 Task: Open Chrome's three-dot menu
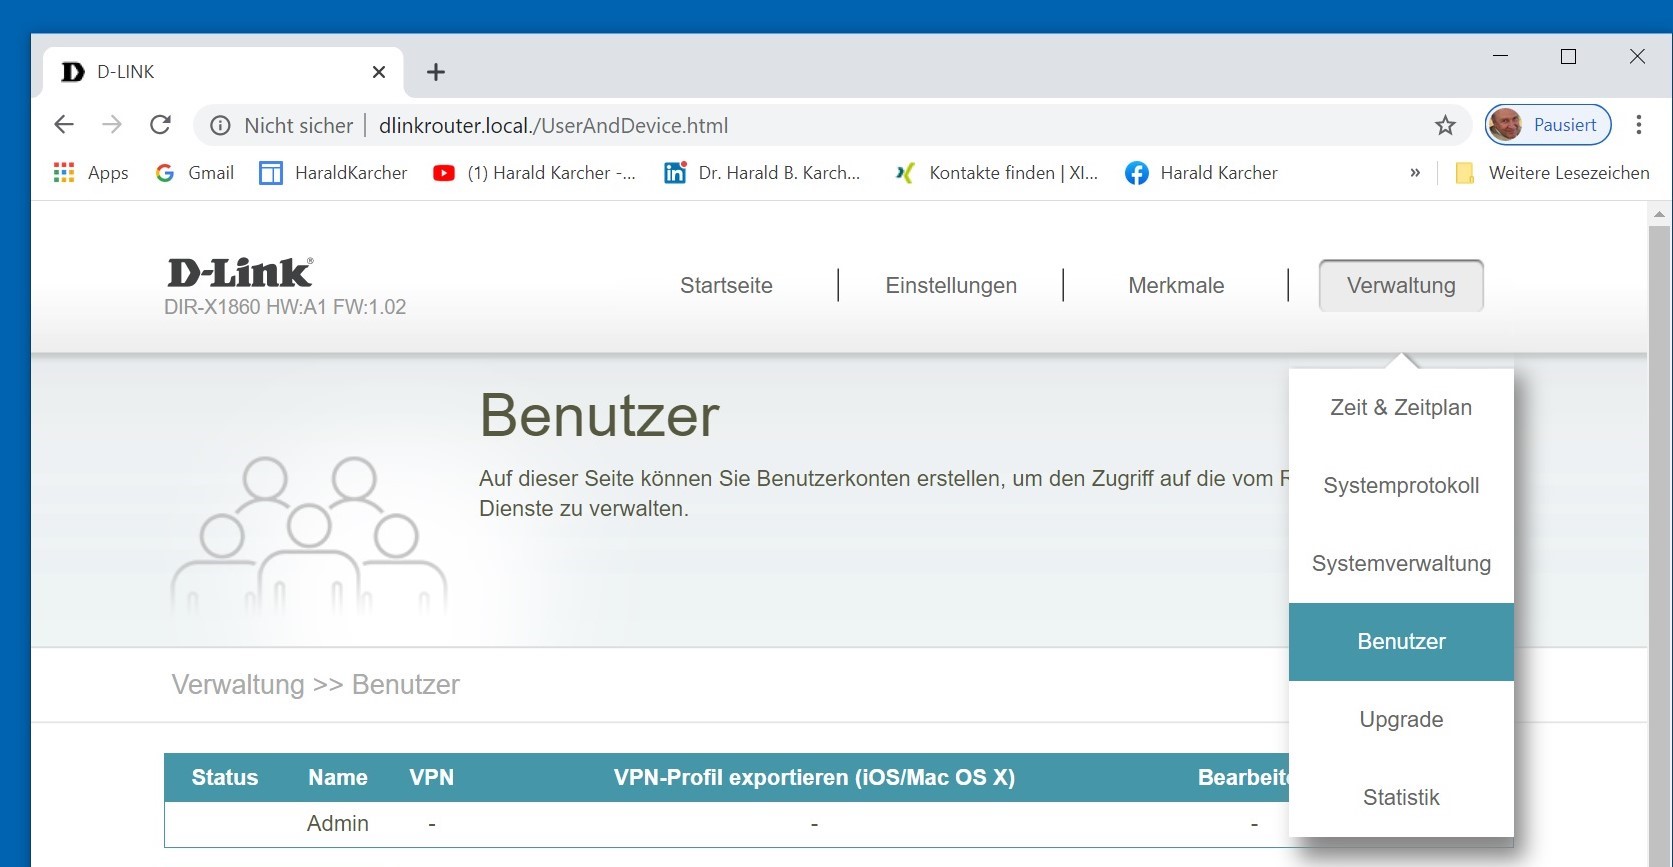point(1638,125)
